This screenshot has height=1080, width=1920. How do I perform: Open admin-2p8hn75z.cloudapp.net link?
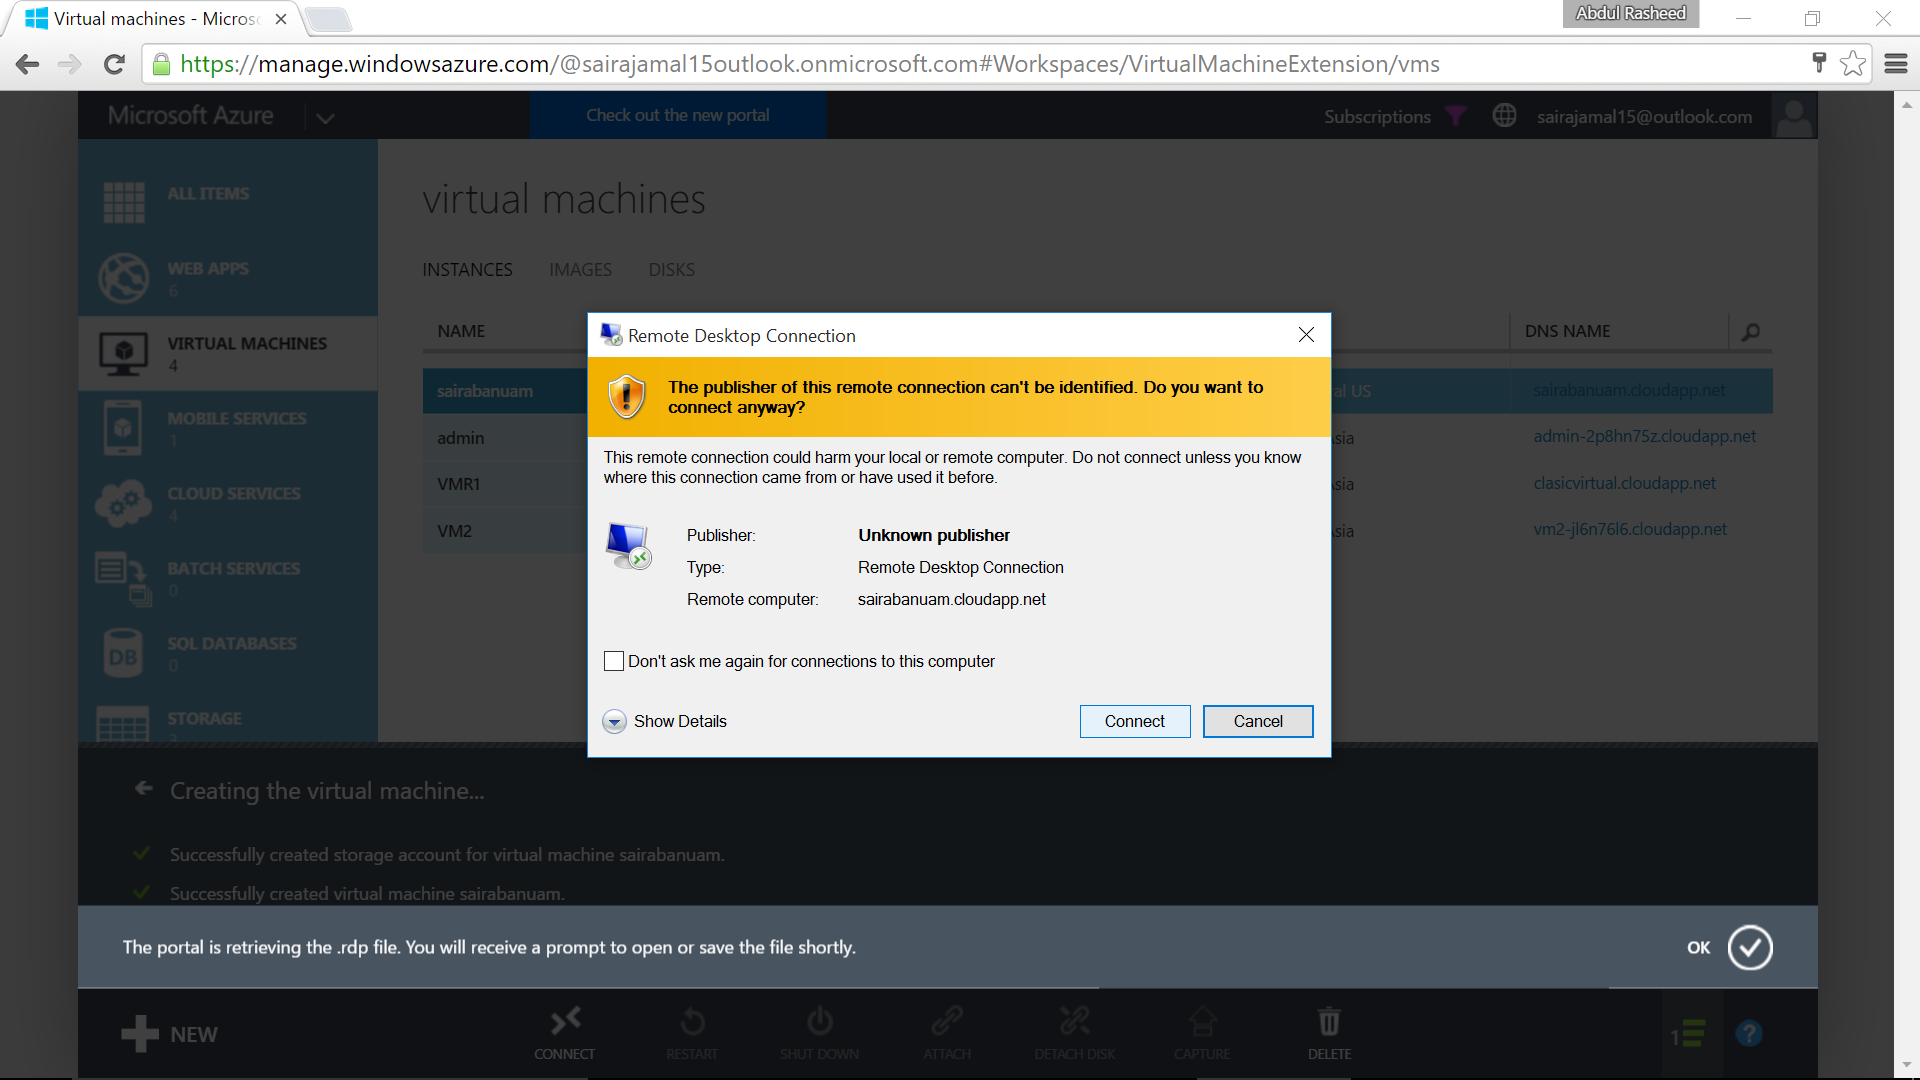[1645, 436]
